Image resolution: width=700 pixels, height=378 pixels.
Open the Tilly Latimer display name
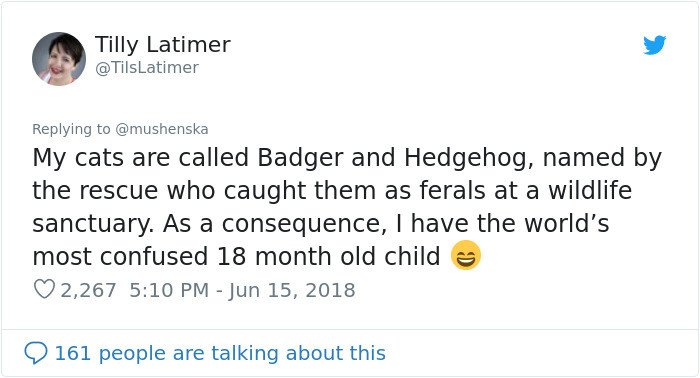click(x=162, y=45)
